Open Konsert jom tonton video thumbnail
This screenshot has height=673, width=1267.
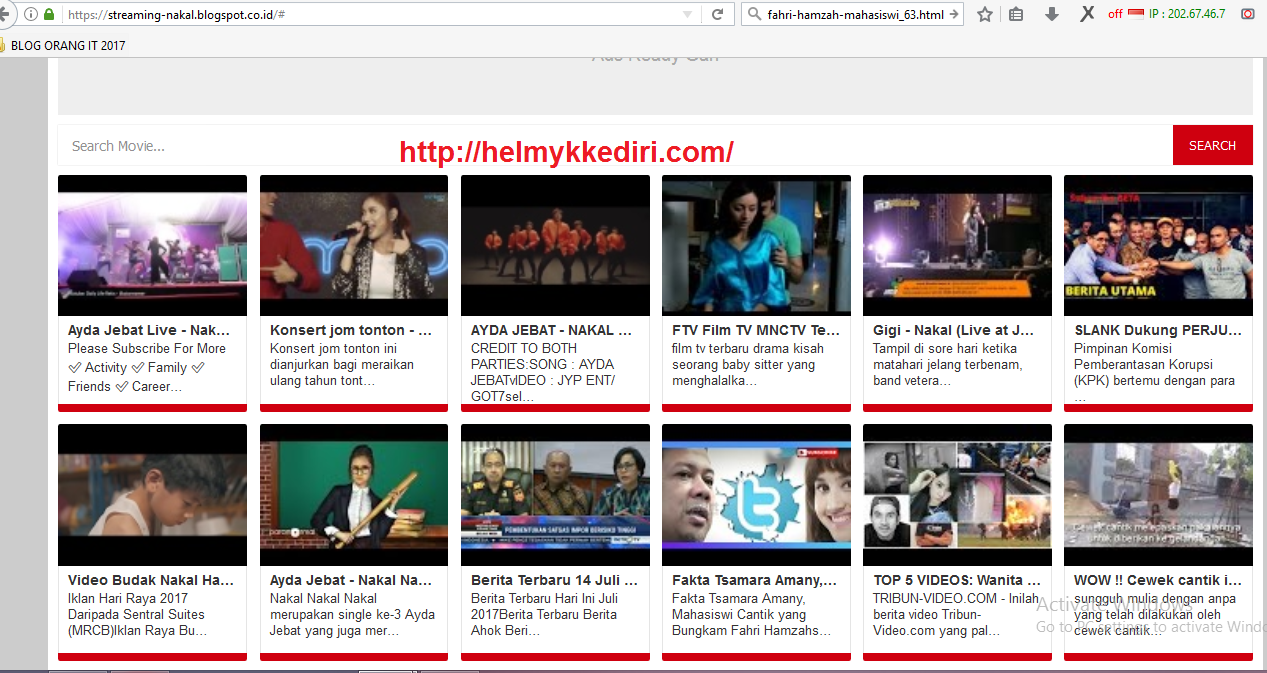[354, 245]
